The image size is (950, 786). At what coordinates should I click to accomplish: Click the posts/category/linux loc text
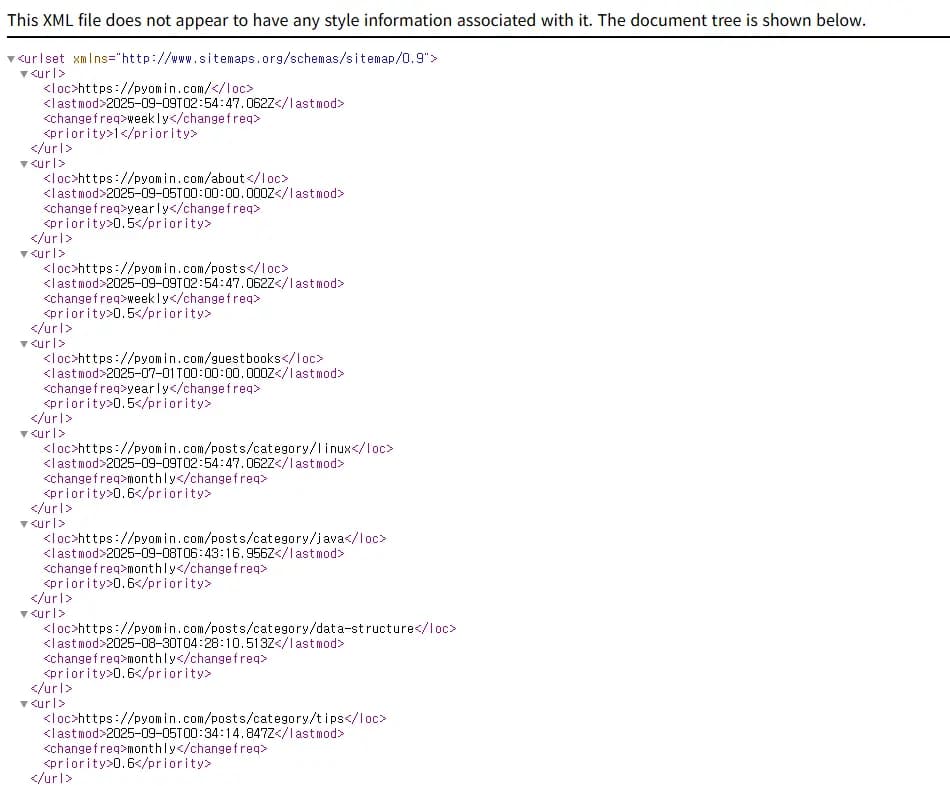(x=214, y=449)
